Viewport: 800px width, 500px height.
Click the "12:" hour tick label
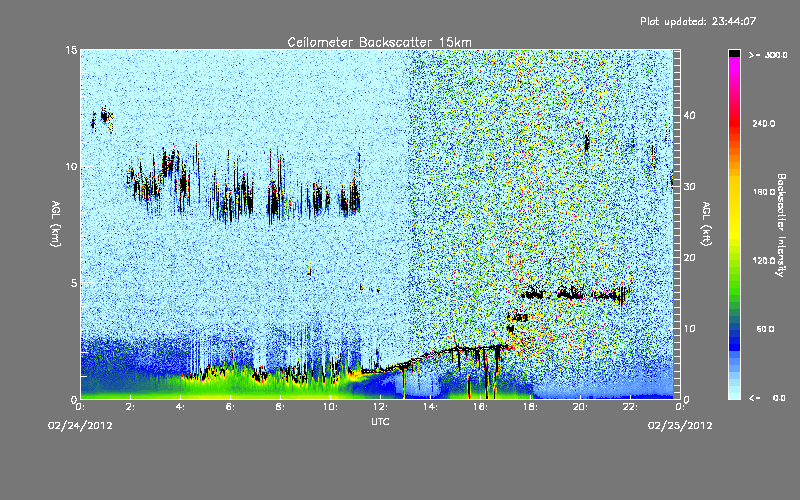(380, 407)
